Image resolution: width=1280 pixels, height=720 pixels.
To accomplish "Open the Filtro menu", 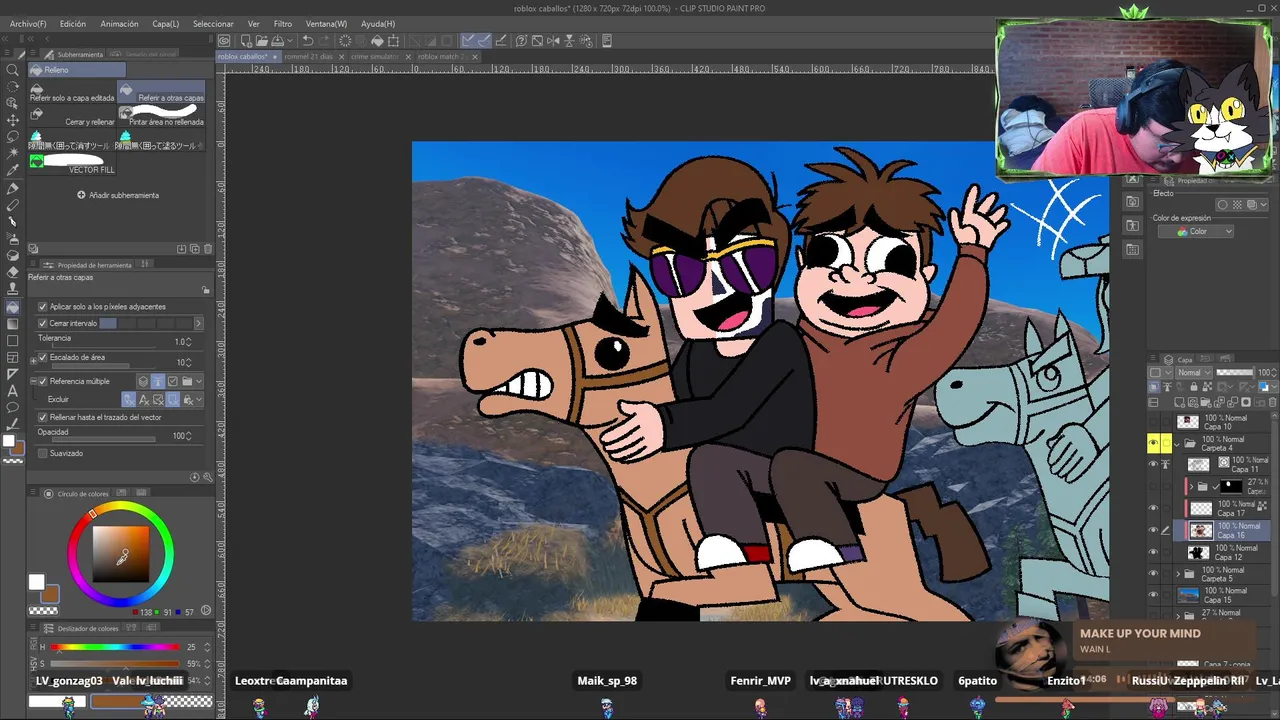I will pyautogui.click(x=283, y=23).
